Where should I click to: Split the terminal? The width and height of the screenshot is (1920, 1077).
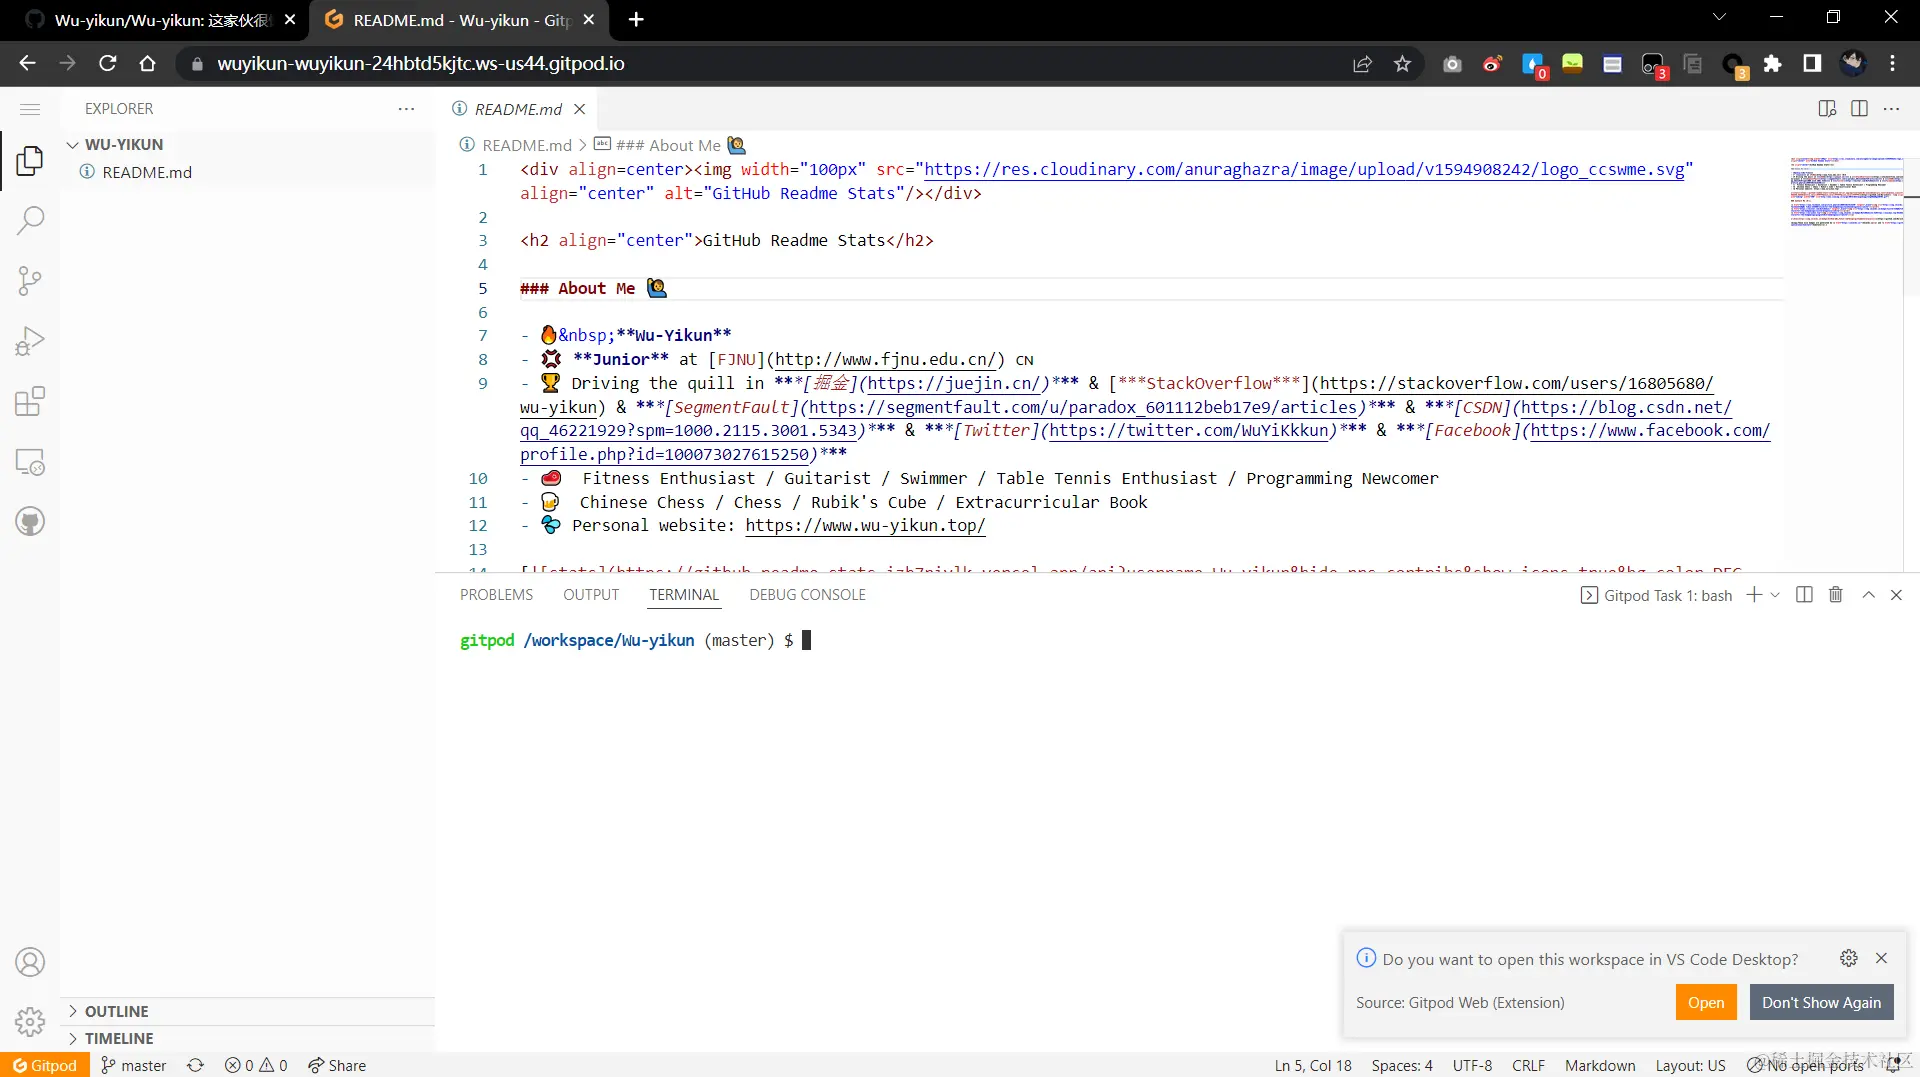coord(1804,595)
